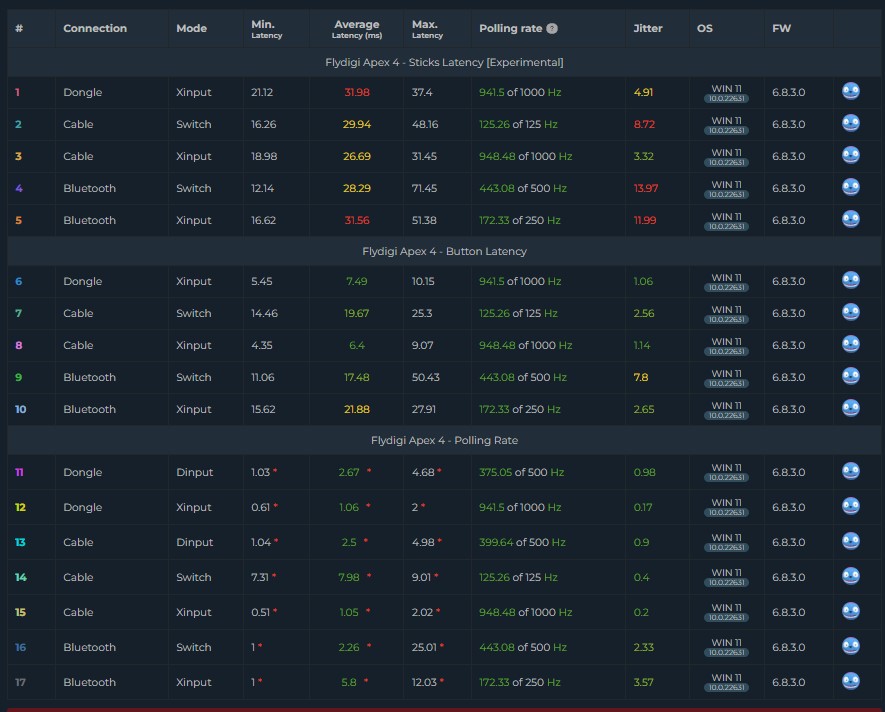The image size is (885, 712).
Task: Click the max latency value 25.01
Action: tap(424, 648)
